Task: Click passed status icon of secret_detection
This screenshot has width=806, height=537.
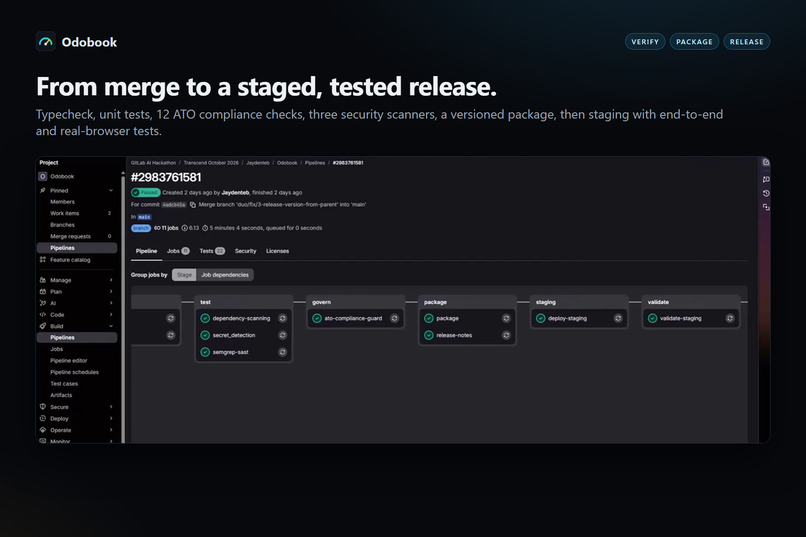Action: pos(205,335)
